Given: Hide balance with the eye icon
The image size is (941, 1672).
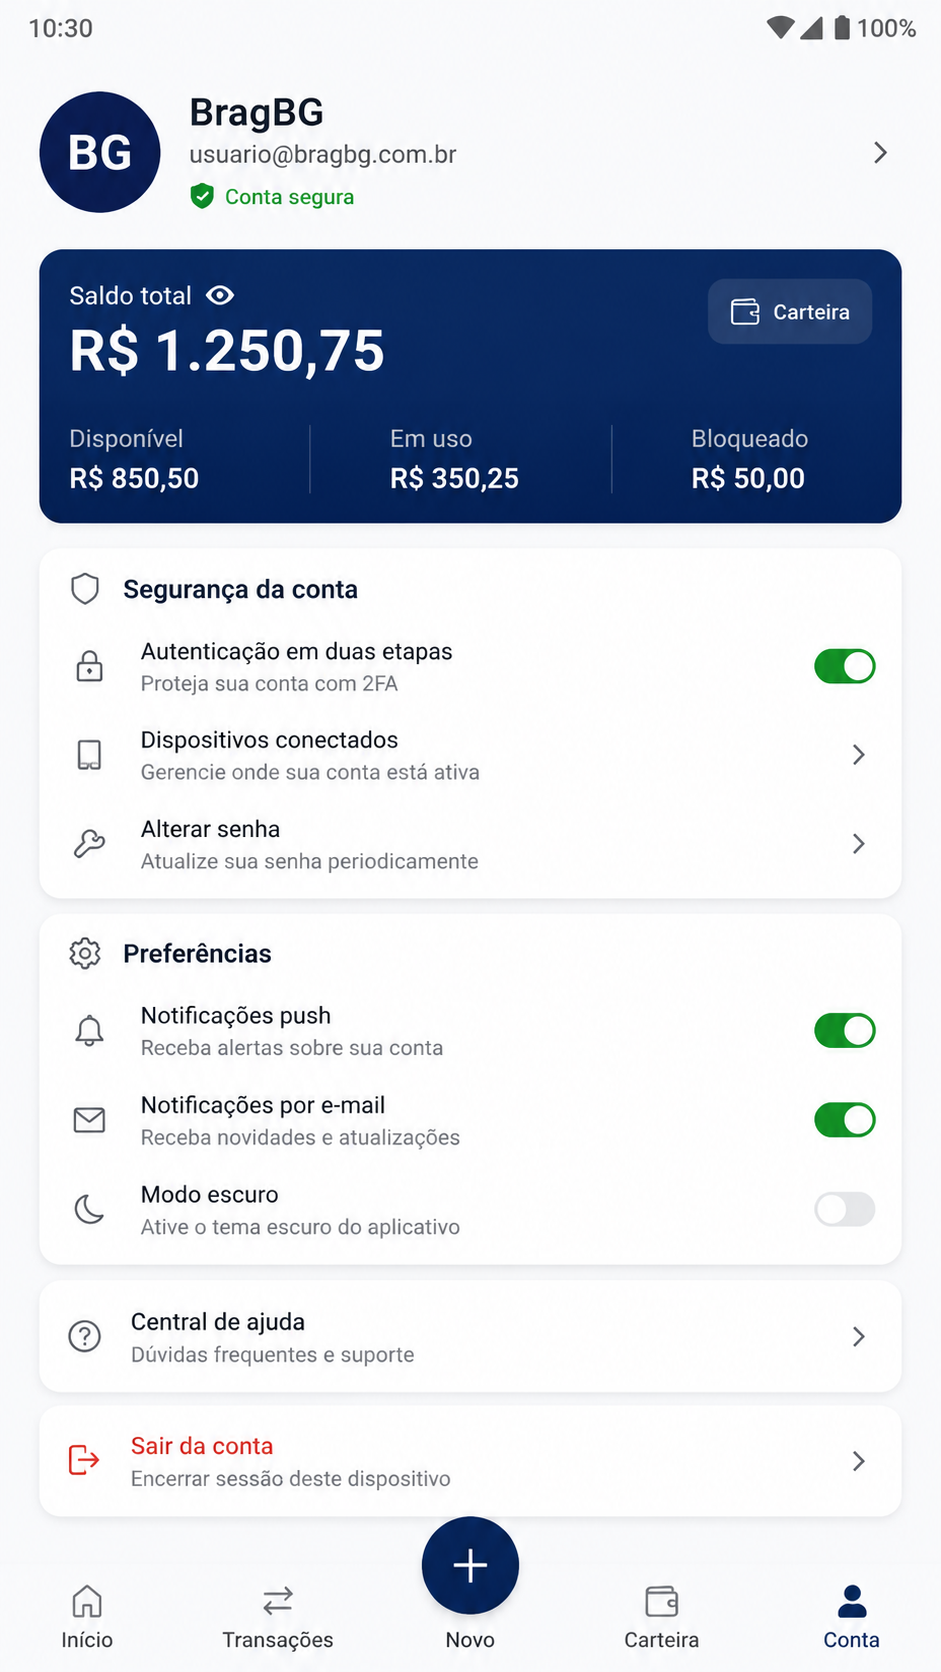Looking at the screenshot, I should click(220, 295).
